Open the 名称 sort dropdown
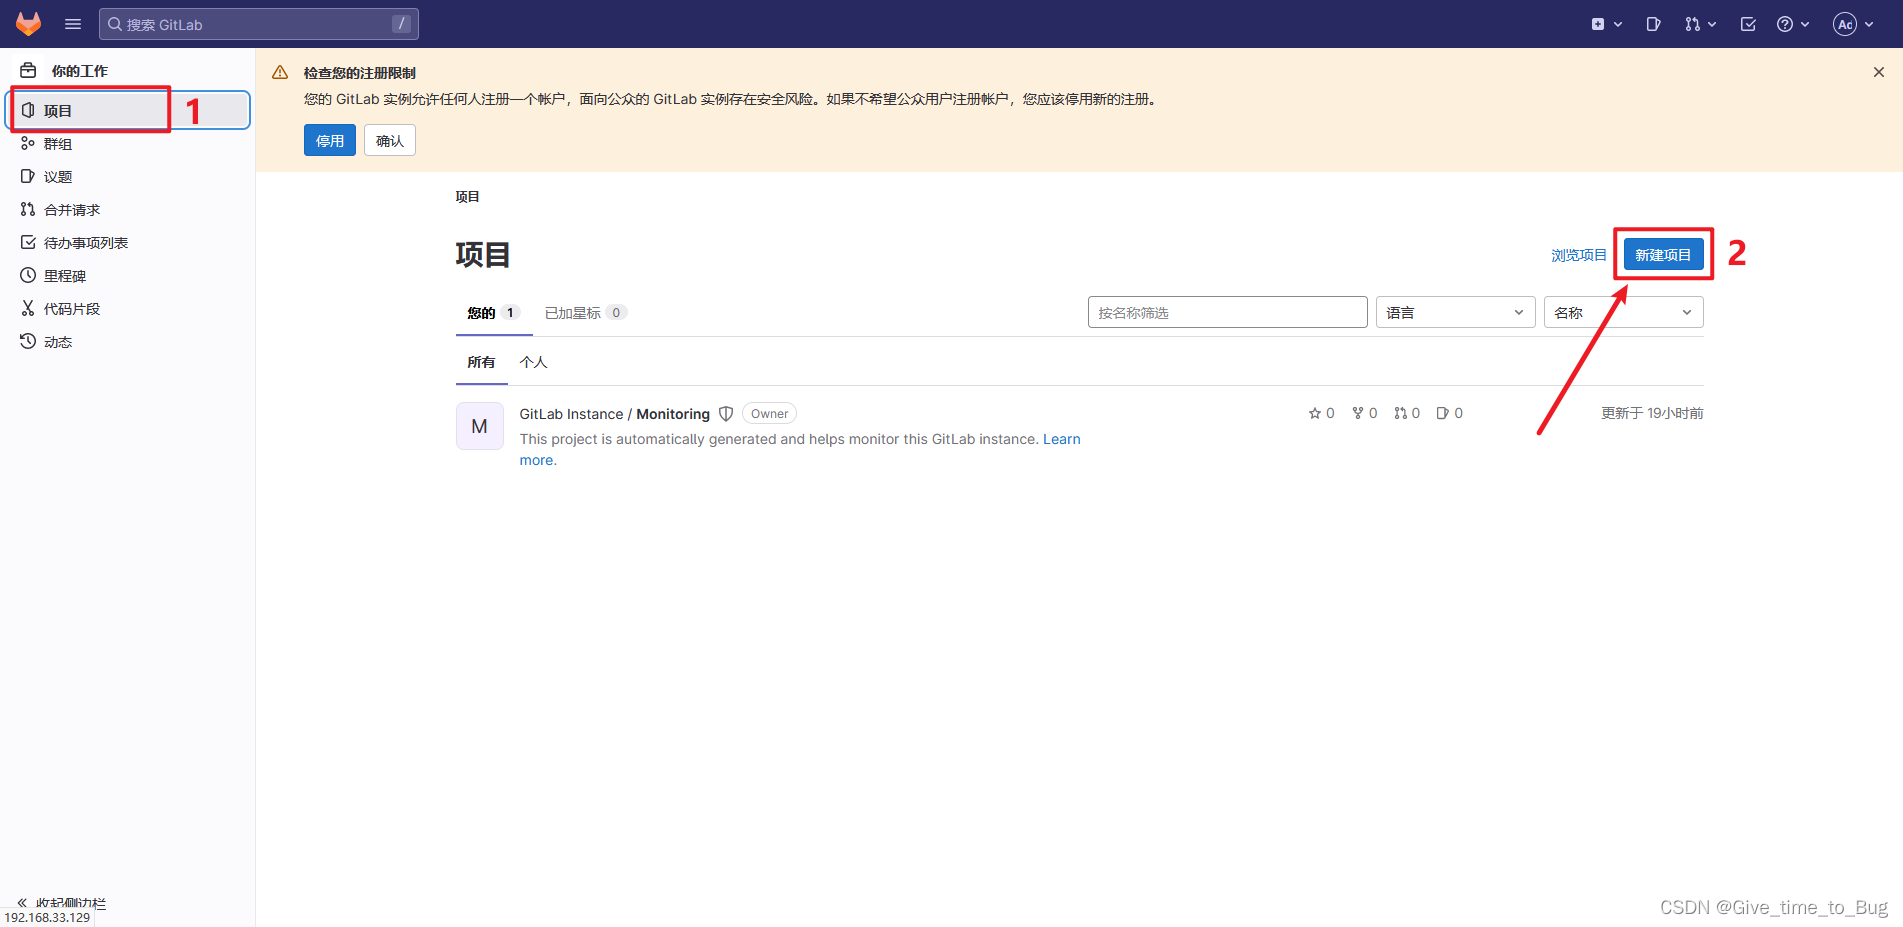The image size is (1903, 927). pyautogui.click(x=1623, y=312)
